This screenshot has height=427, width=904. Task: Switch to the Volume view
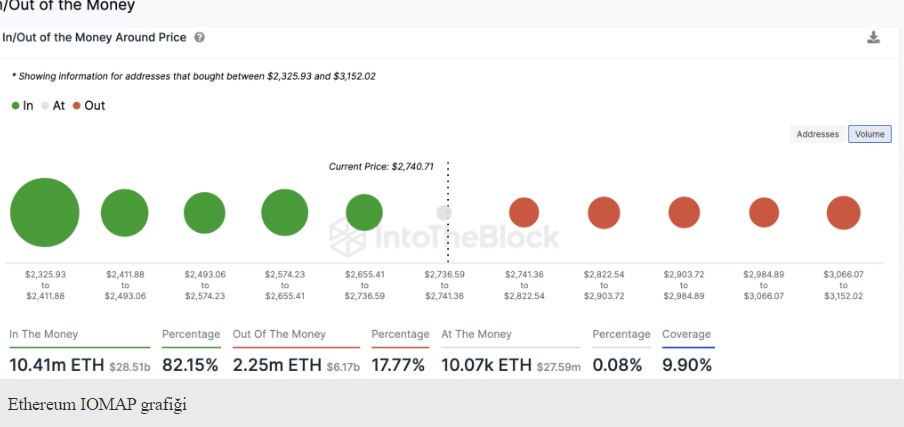click(869, 134)
